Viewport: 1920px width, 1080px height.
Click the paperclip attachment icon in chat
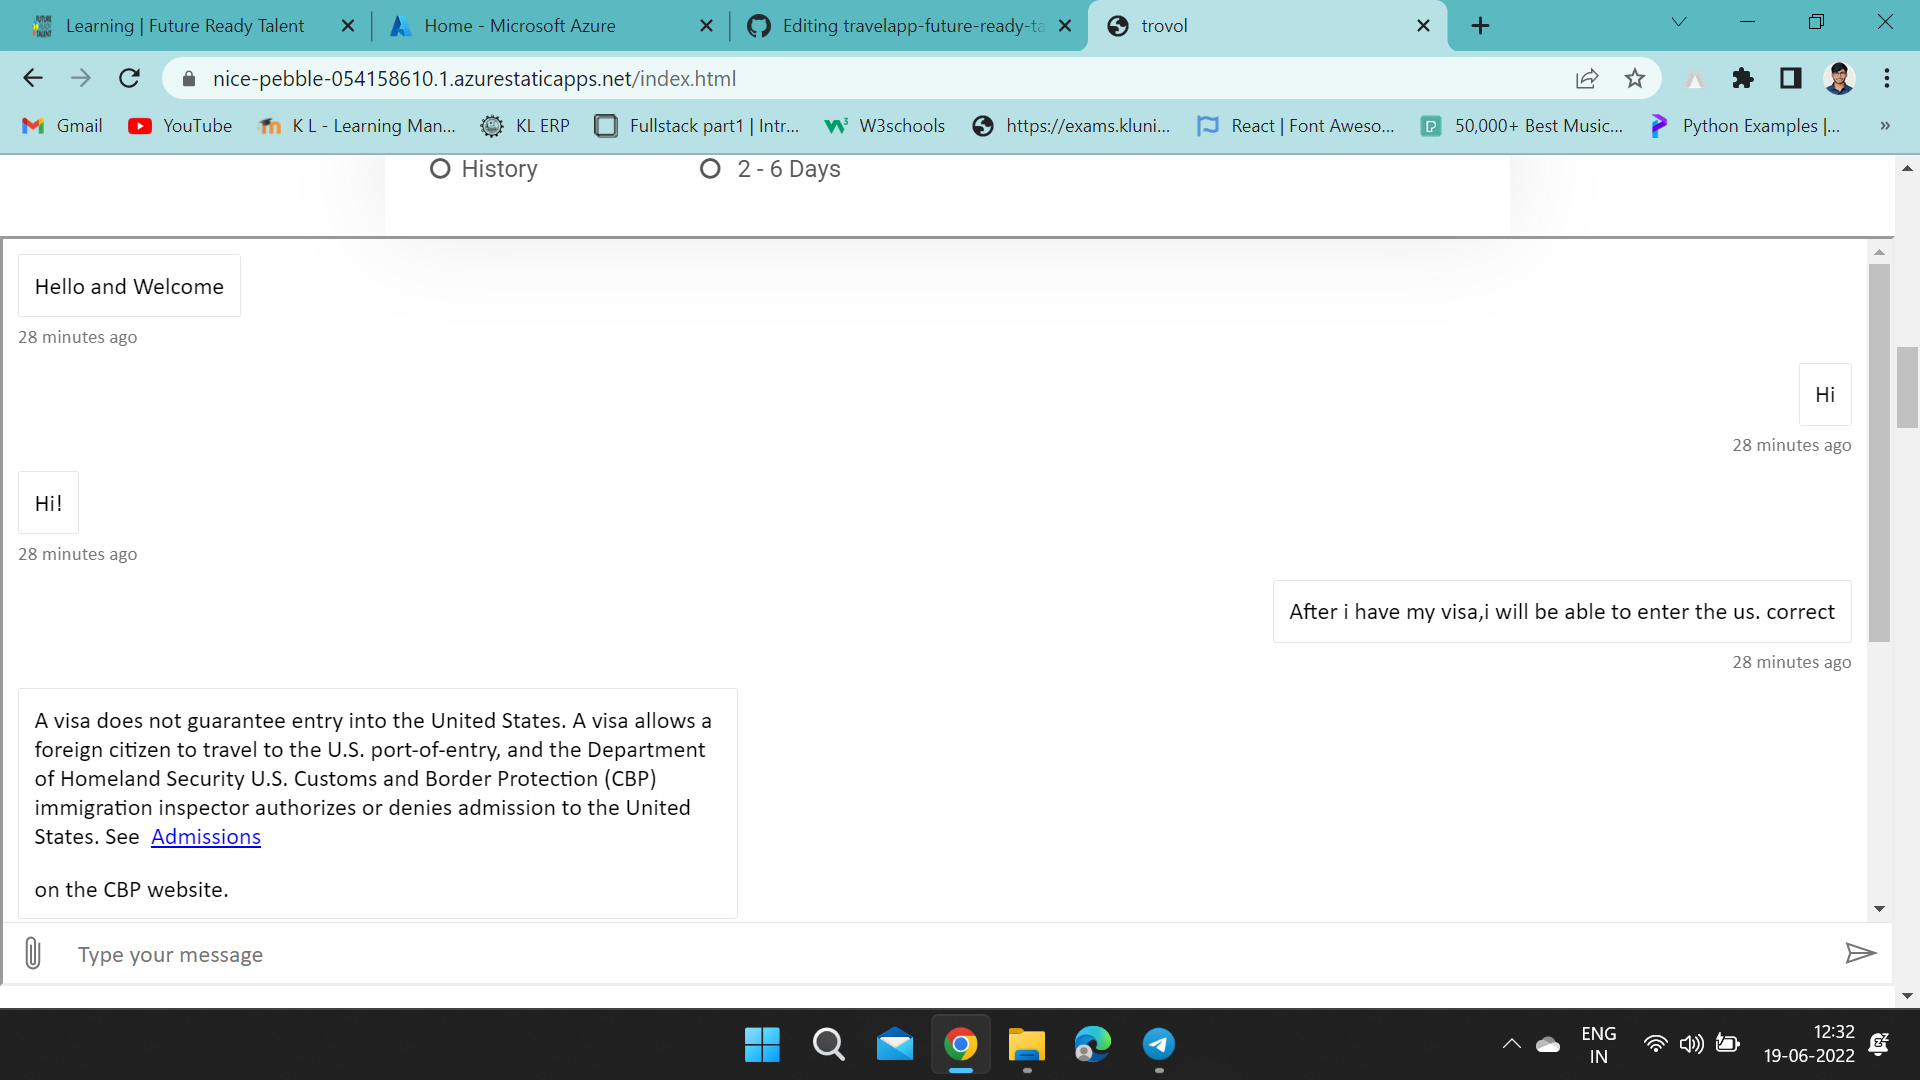[x=33, y=953]
